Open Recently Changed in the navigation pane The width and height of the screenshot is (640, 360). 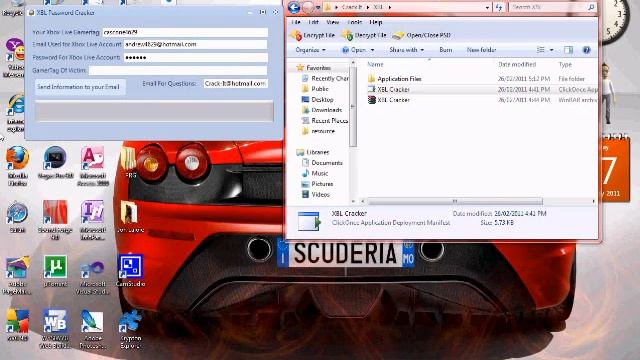325,78
